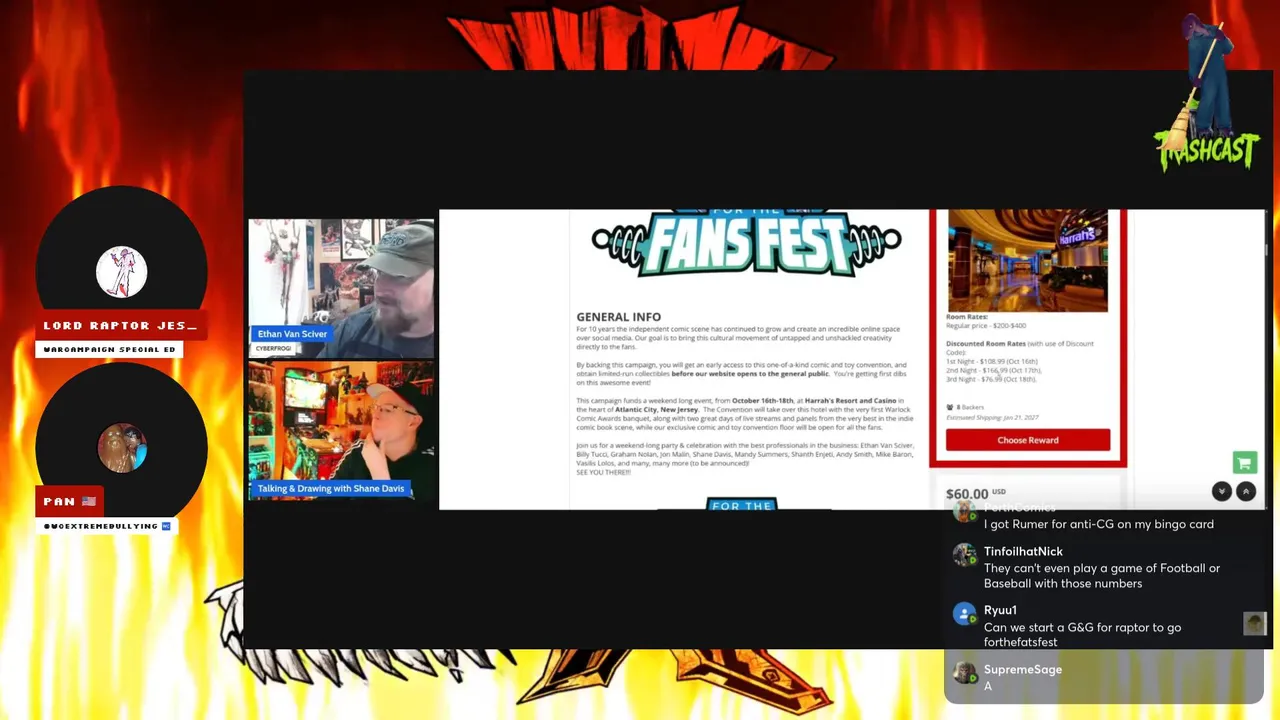Click TinfoilhatNick's chat avatar
Screen dimensions: 1280x720
pos(964,555)
